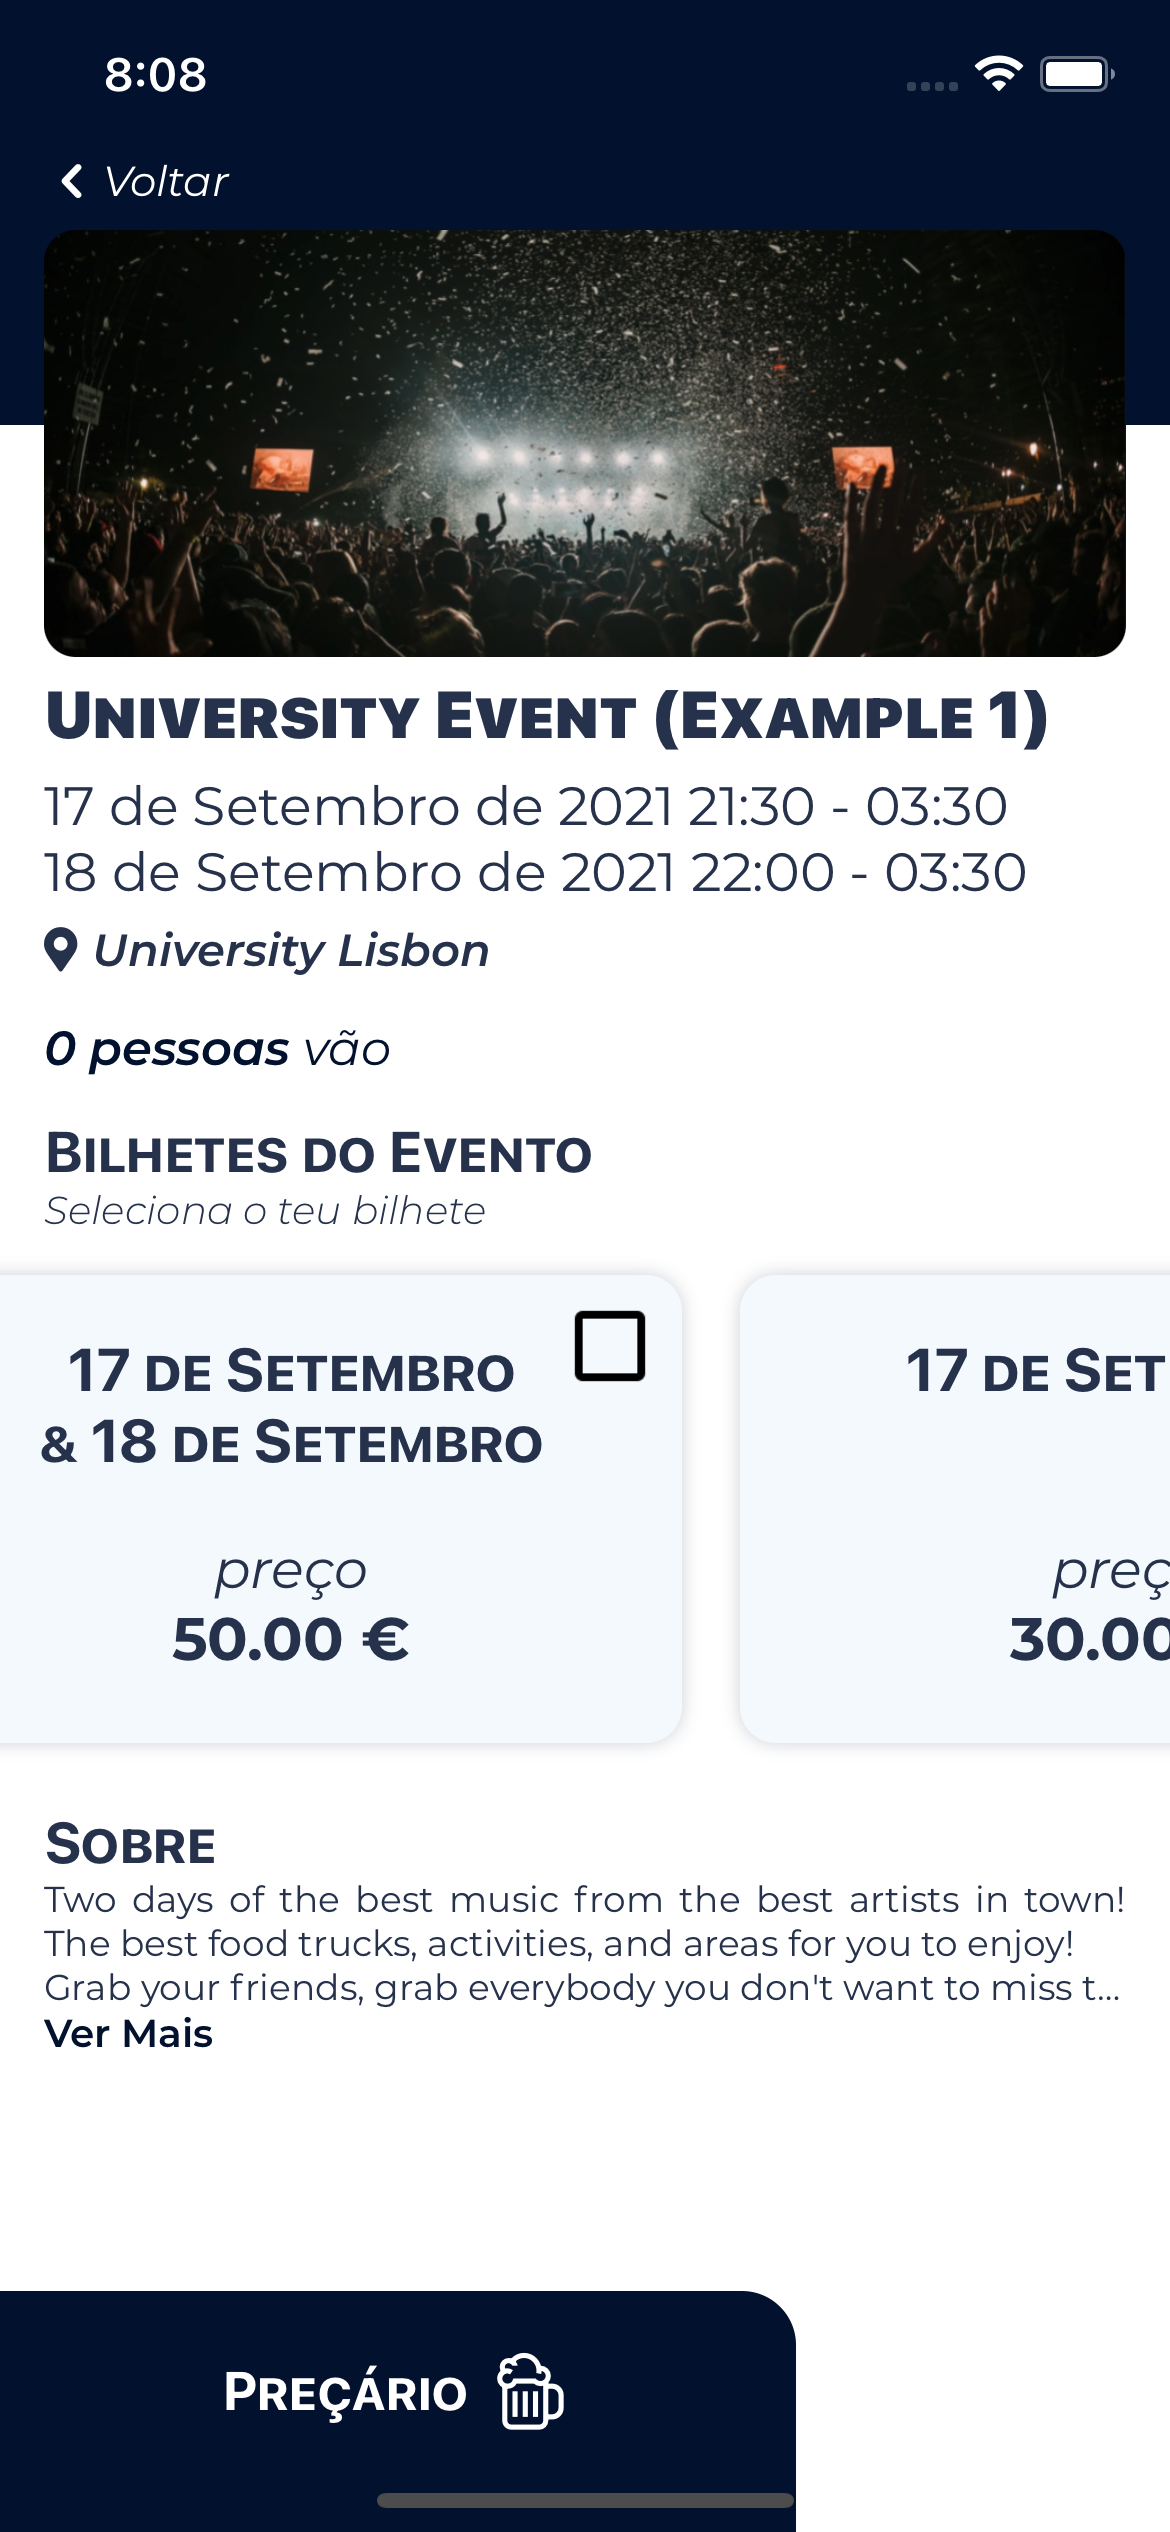
Task: Tap the concert crowd event banner image
Action: pyautogui.click(x=585, y=443)
